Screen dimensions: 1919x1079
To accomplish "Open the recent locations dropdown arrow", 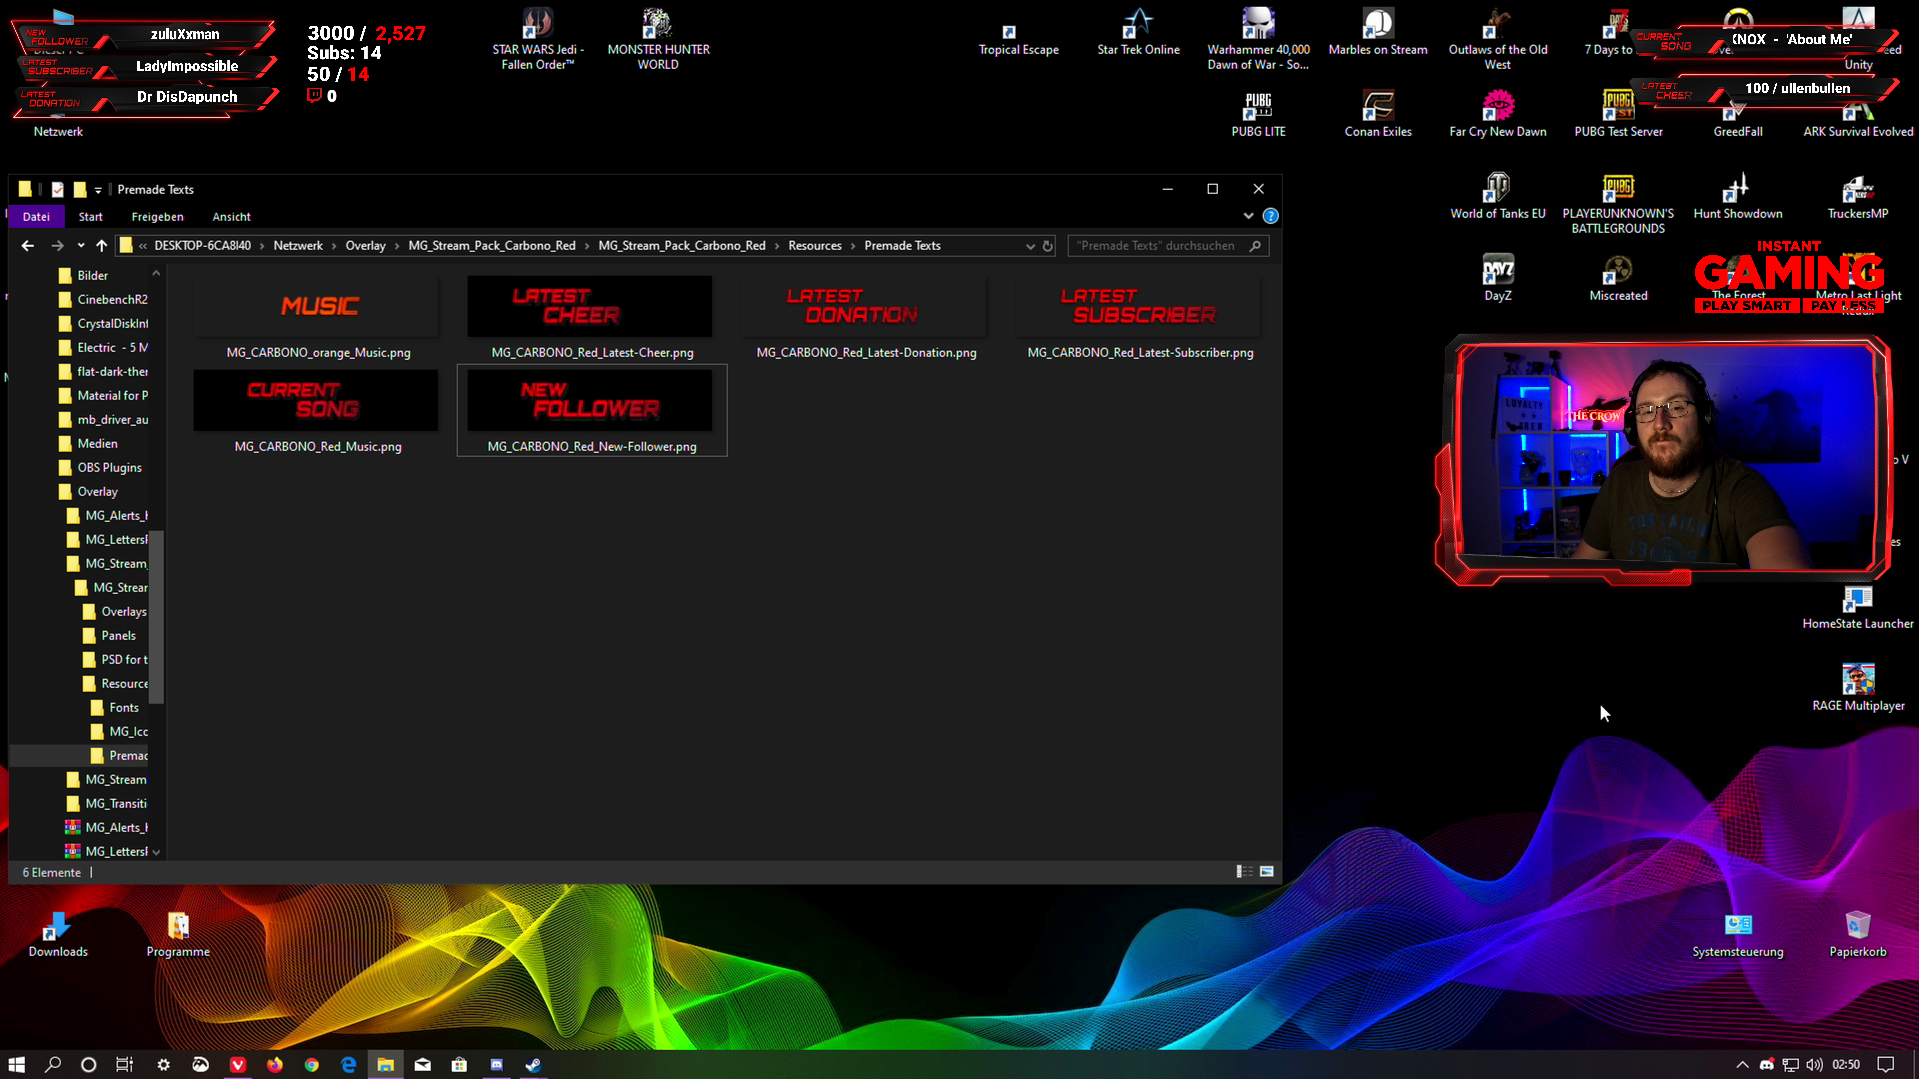I will pyautogui.click(x=81, y=246).
